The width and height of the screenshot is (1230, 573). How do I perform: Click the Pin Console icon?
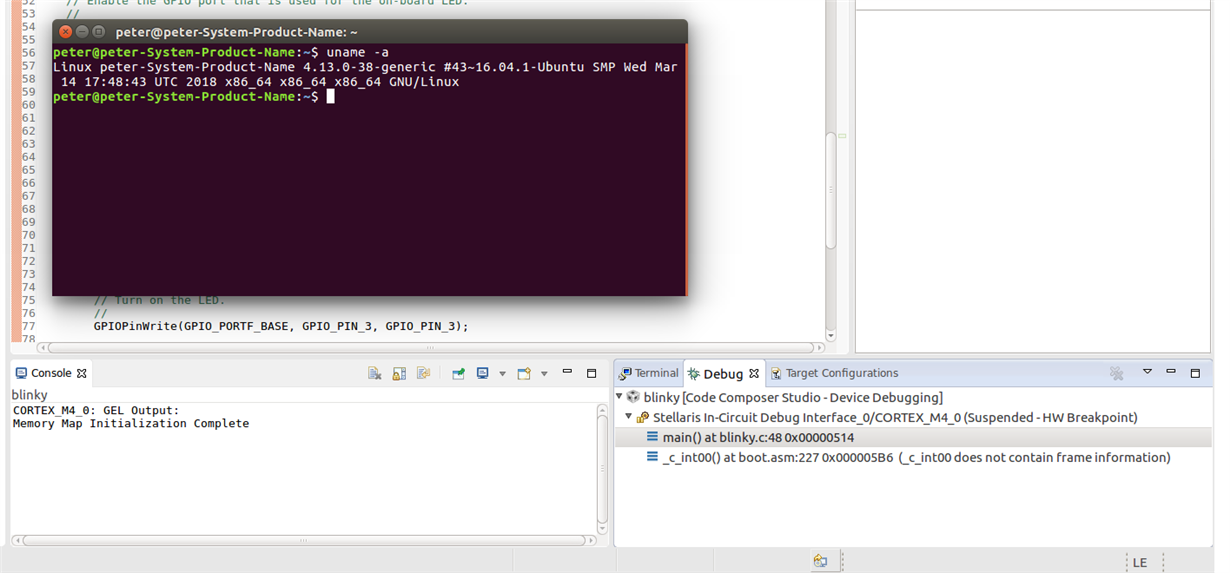[x=458, y=374]
